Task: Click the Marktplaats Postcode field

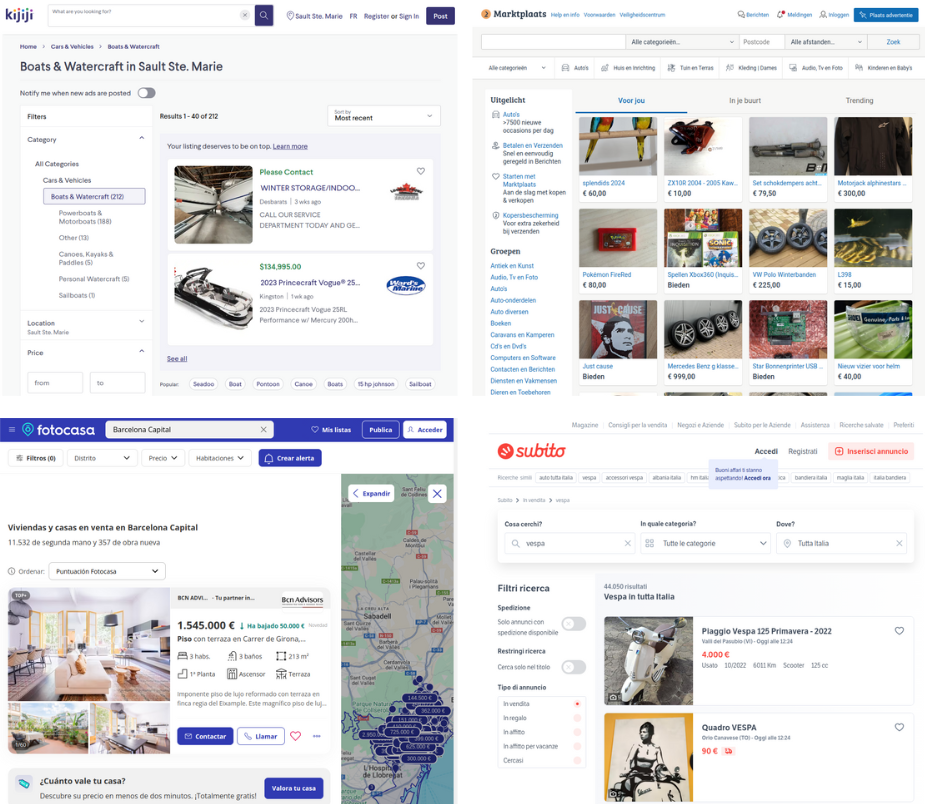Action: [761, 42]
